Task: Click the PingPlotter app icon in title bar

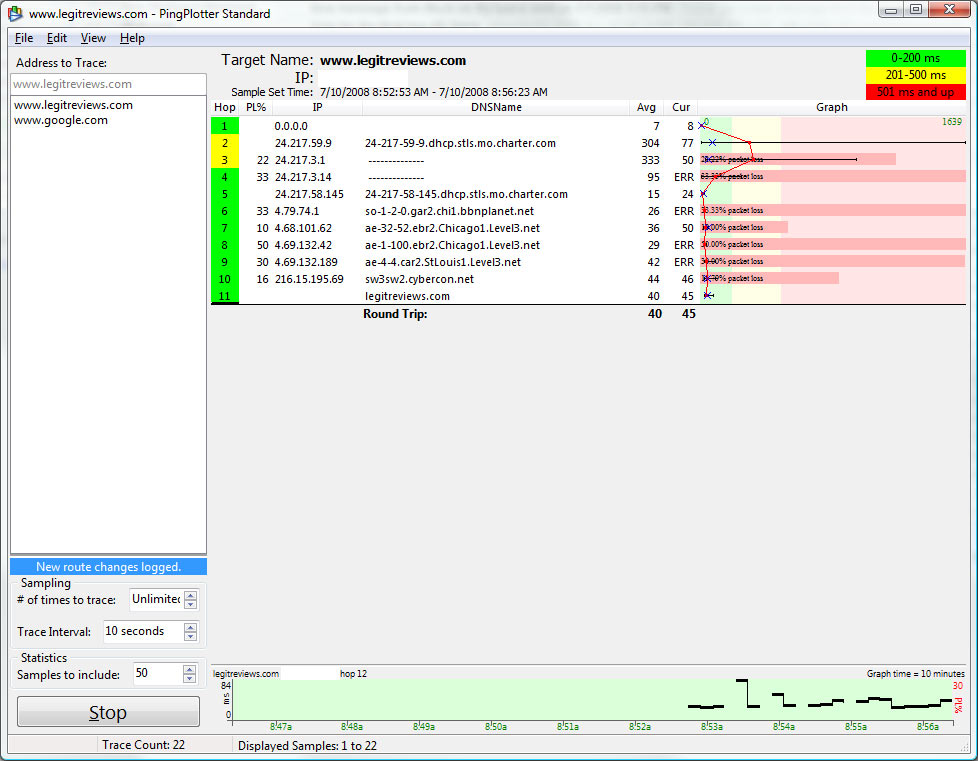Action: [x=15, y=14]
